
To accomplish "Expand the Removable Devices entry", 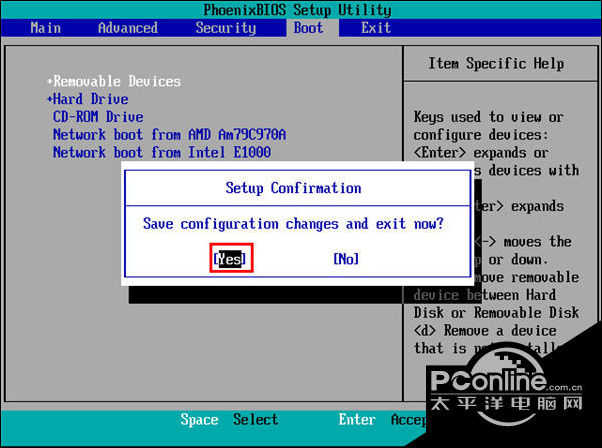I will click(114, 81).
